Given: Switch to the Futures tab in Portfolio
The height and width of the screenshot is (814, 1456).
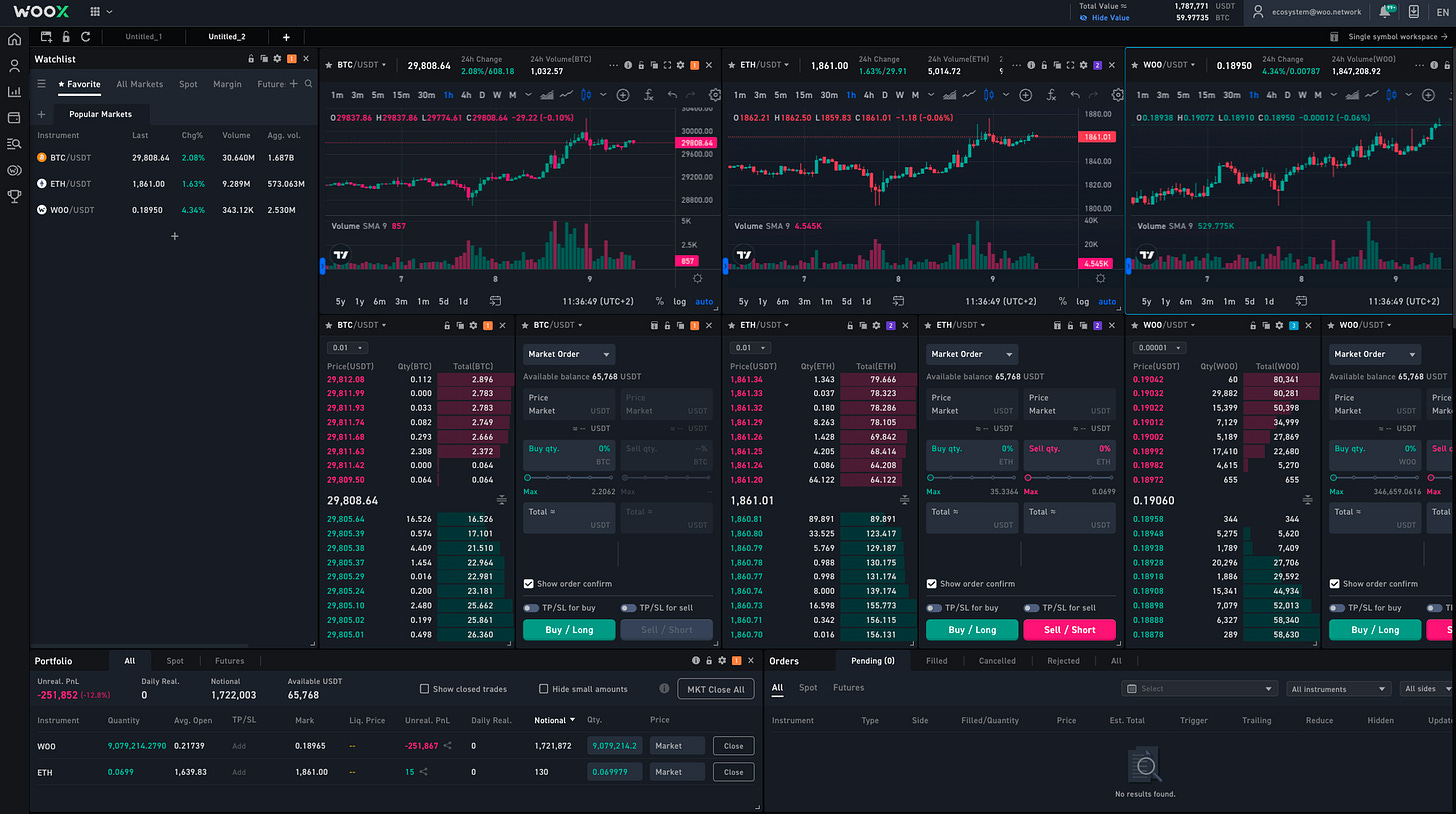Looking at the screenshot, I should [229, 661].
